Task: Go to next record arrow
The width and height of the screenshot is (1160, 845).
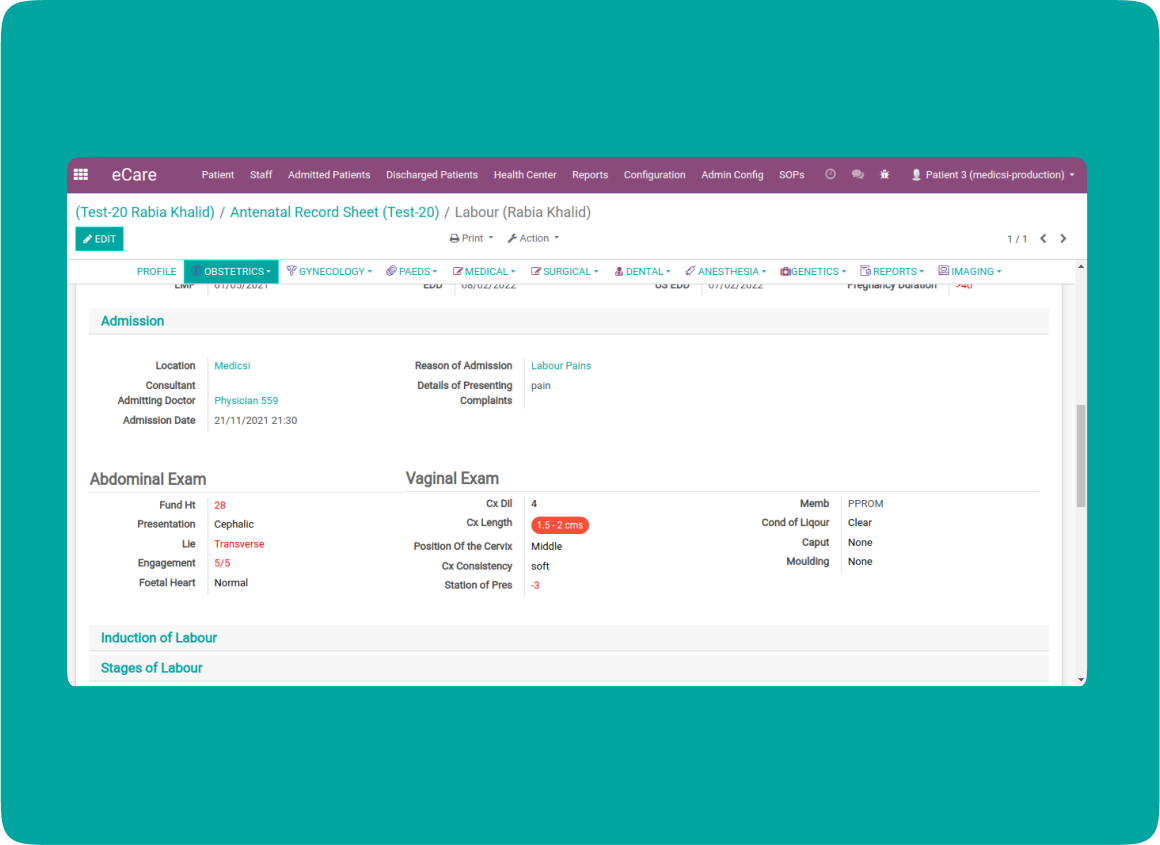Action: [1063, 239]
